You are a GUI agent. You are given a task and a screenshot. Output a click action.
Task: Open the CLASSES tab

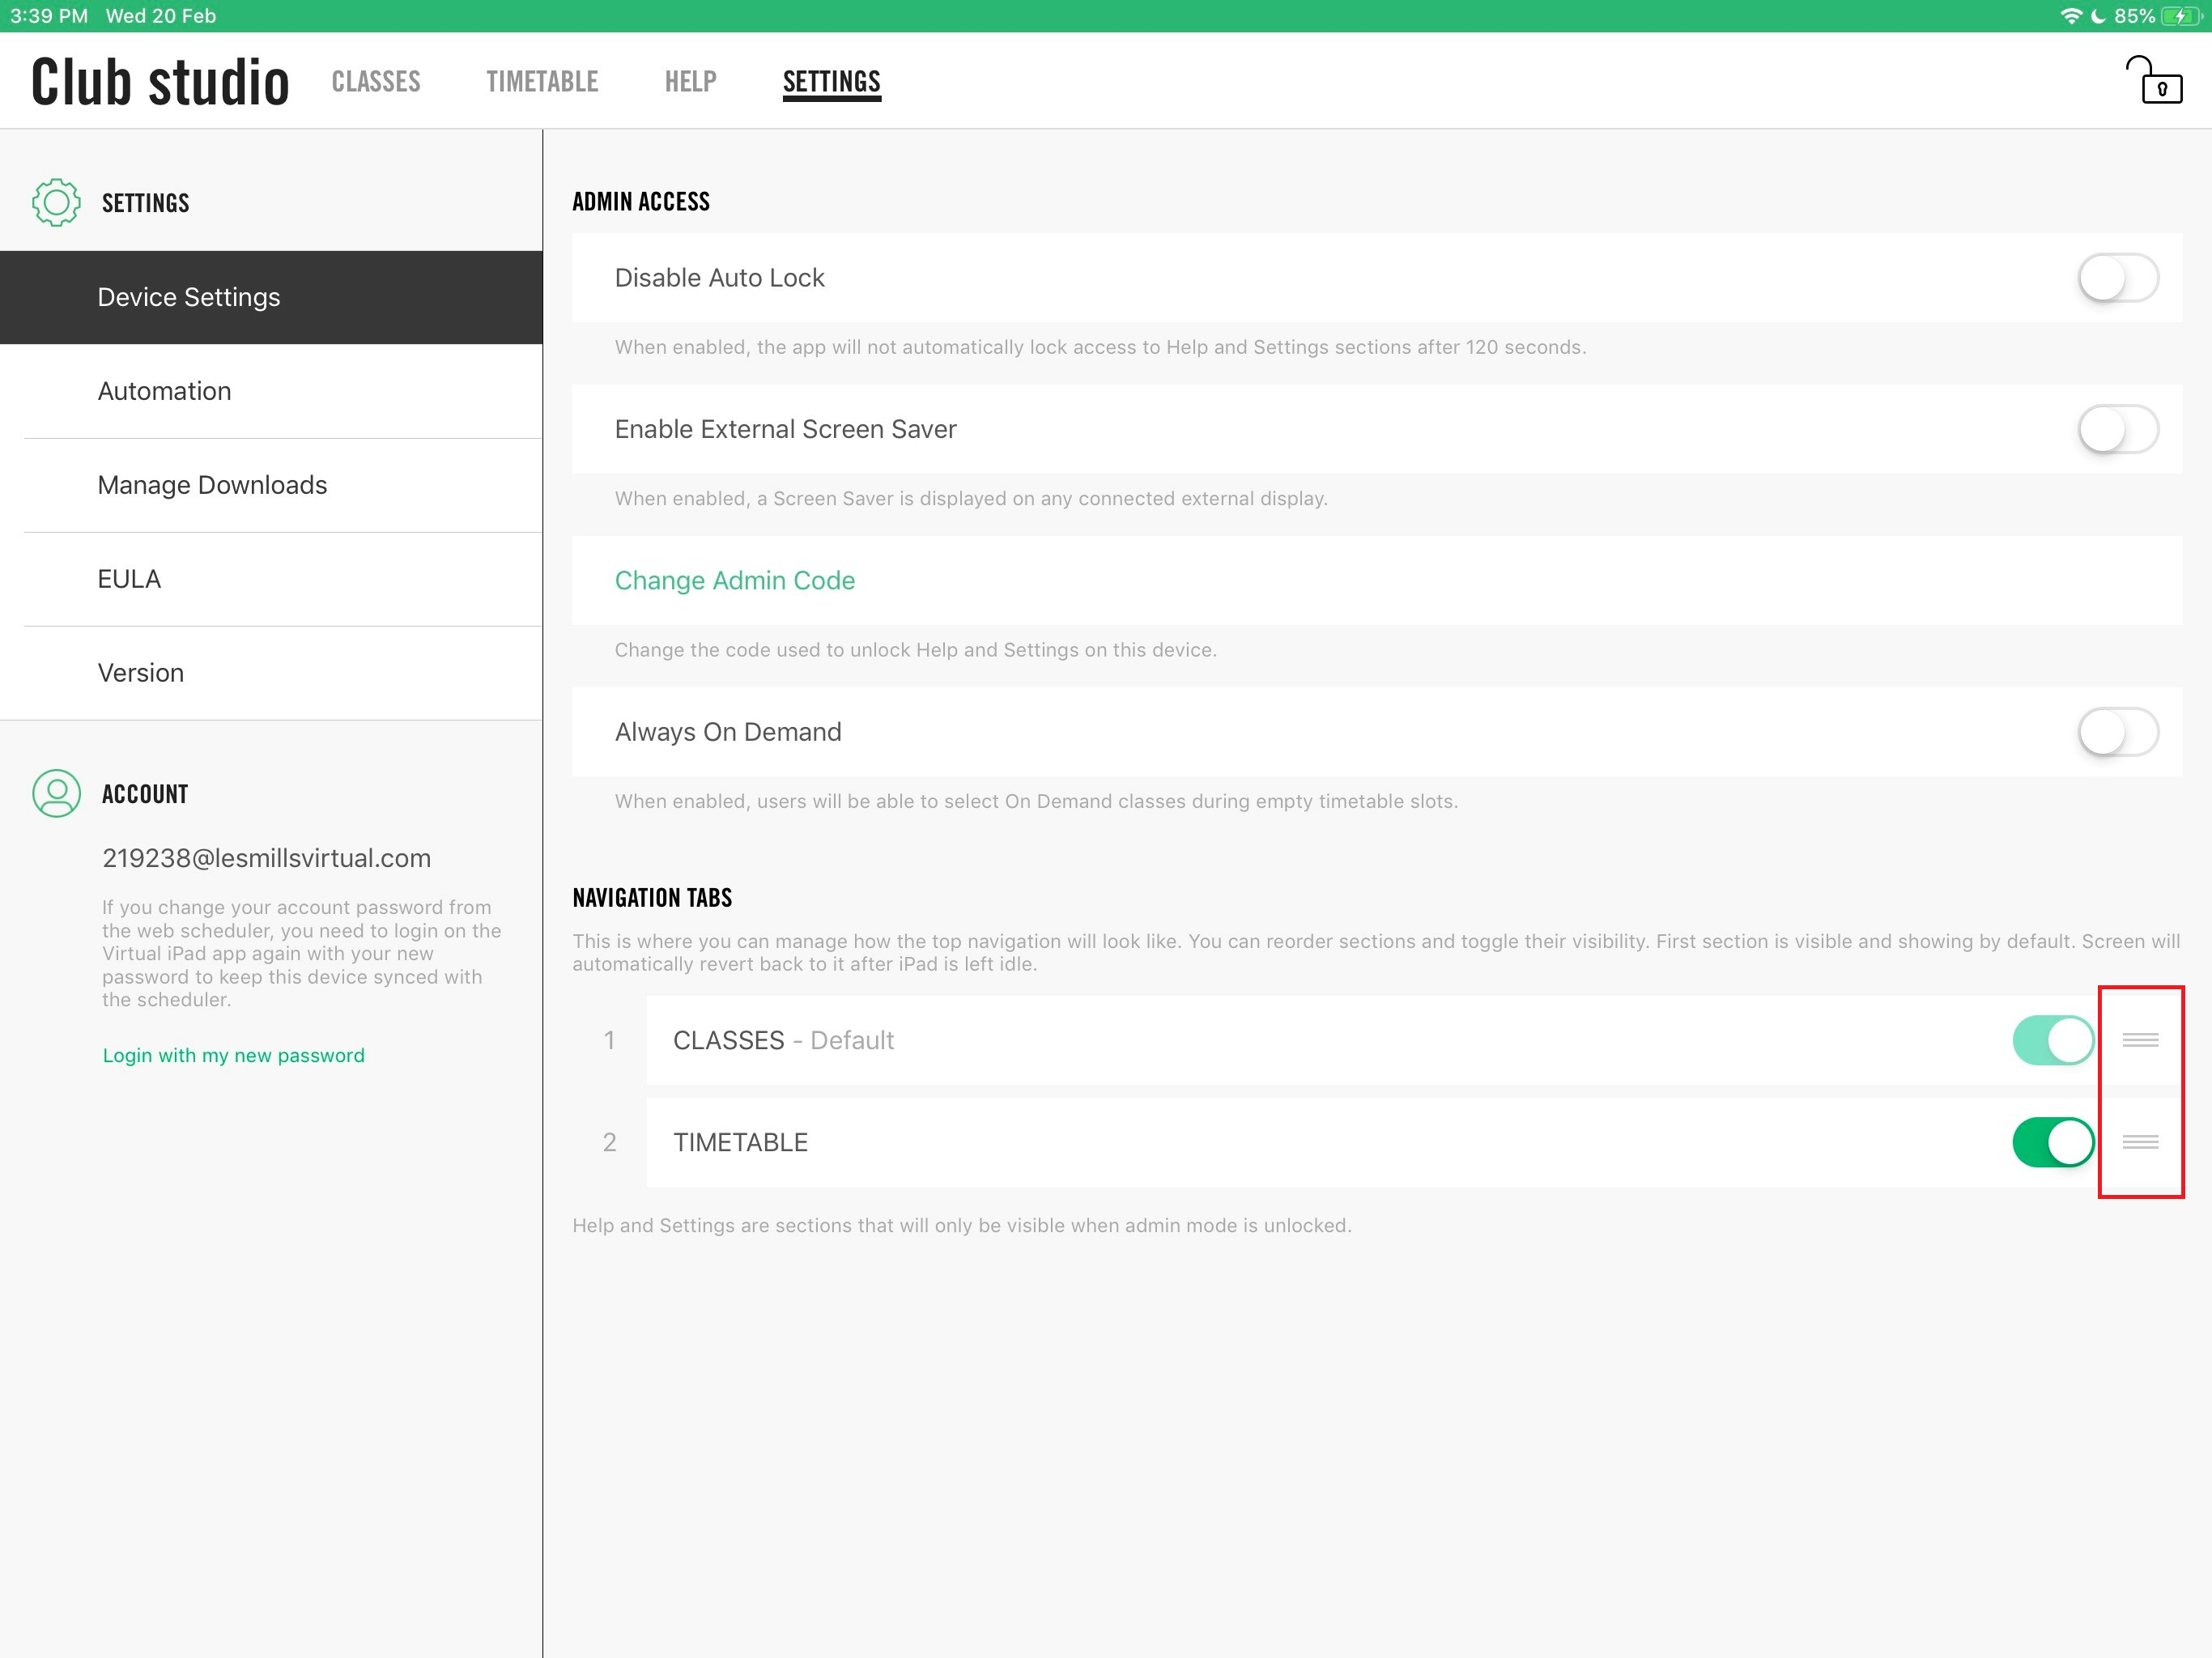(376, 82)
